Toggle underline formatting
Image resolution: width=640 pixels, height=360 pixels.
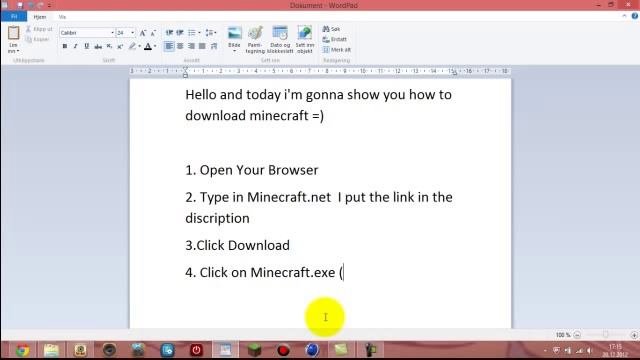click(87, 47)
